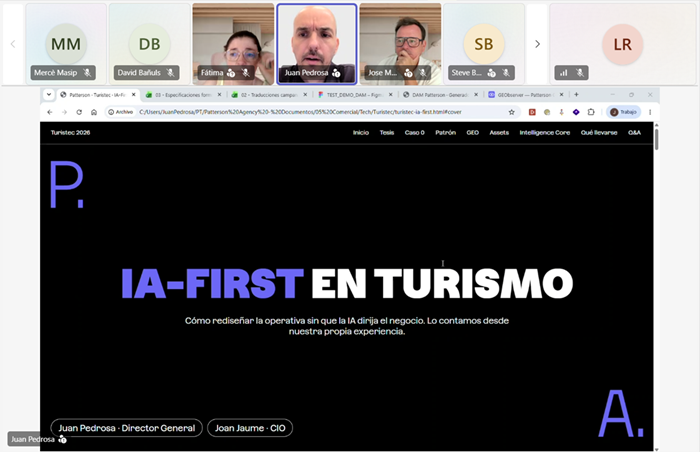Open 'Inicio' in page navigation
The width and height of the screenshot is (700, 452).
click(x=361, y=133)
